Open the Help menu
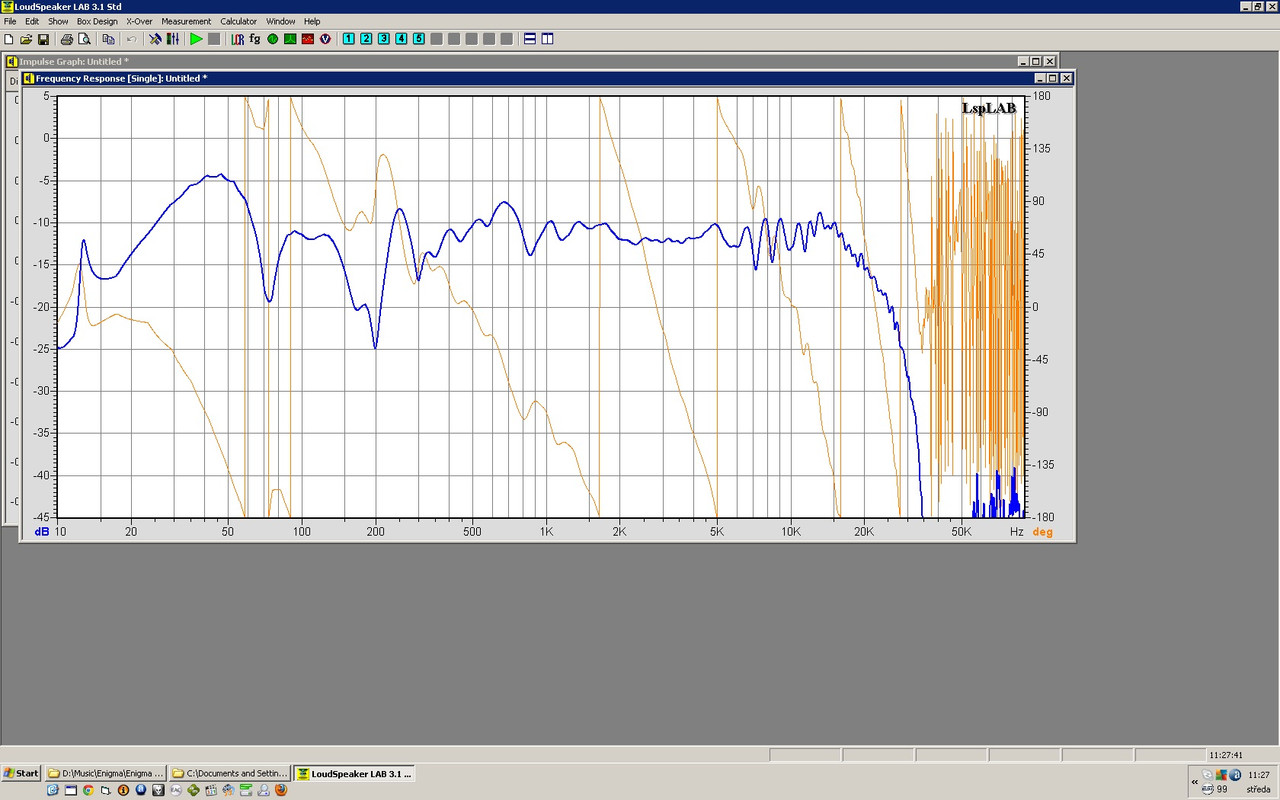1280x800 pixels. (312, 21)
